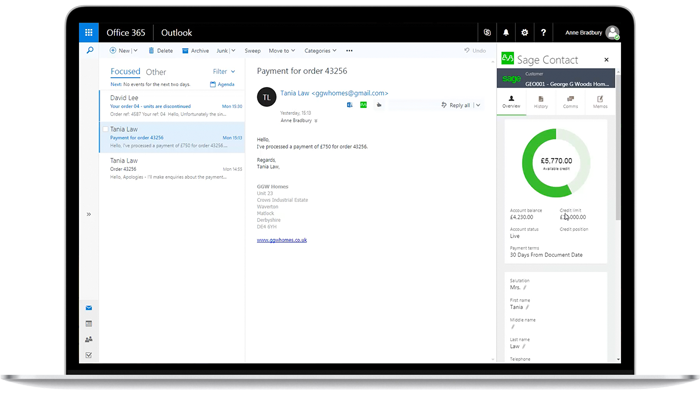
Task: Open David Lee email about discontinued units
Action: 172,106
